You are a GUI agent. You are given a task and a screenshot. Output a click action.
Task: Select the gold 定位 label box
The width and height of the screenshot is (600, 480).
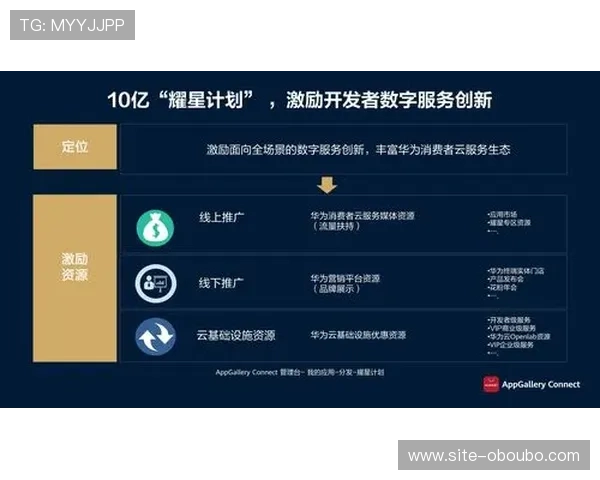75,147
